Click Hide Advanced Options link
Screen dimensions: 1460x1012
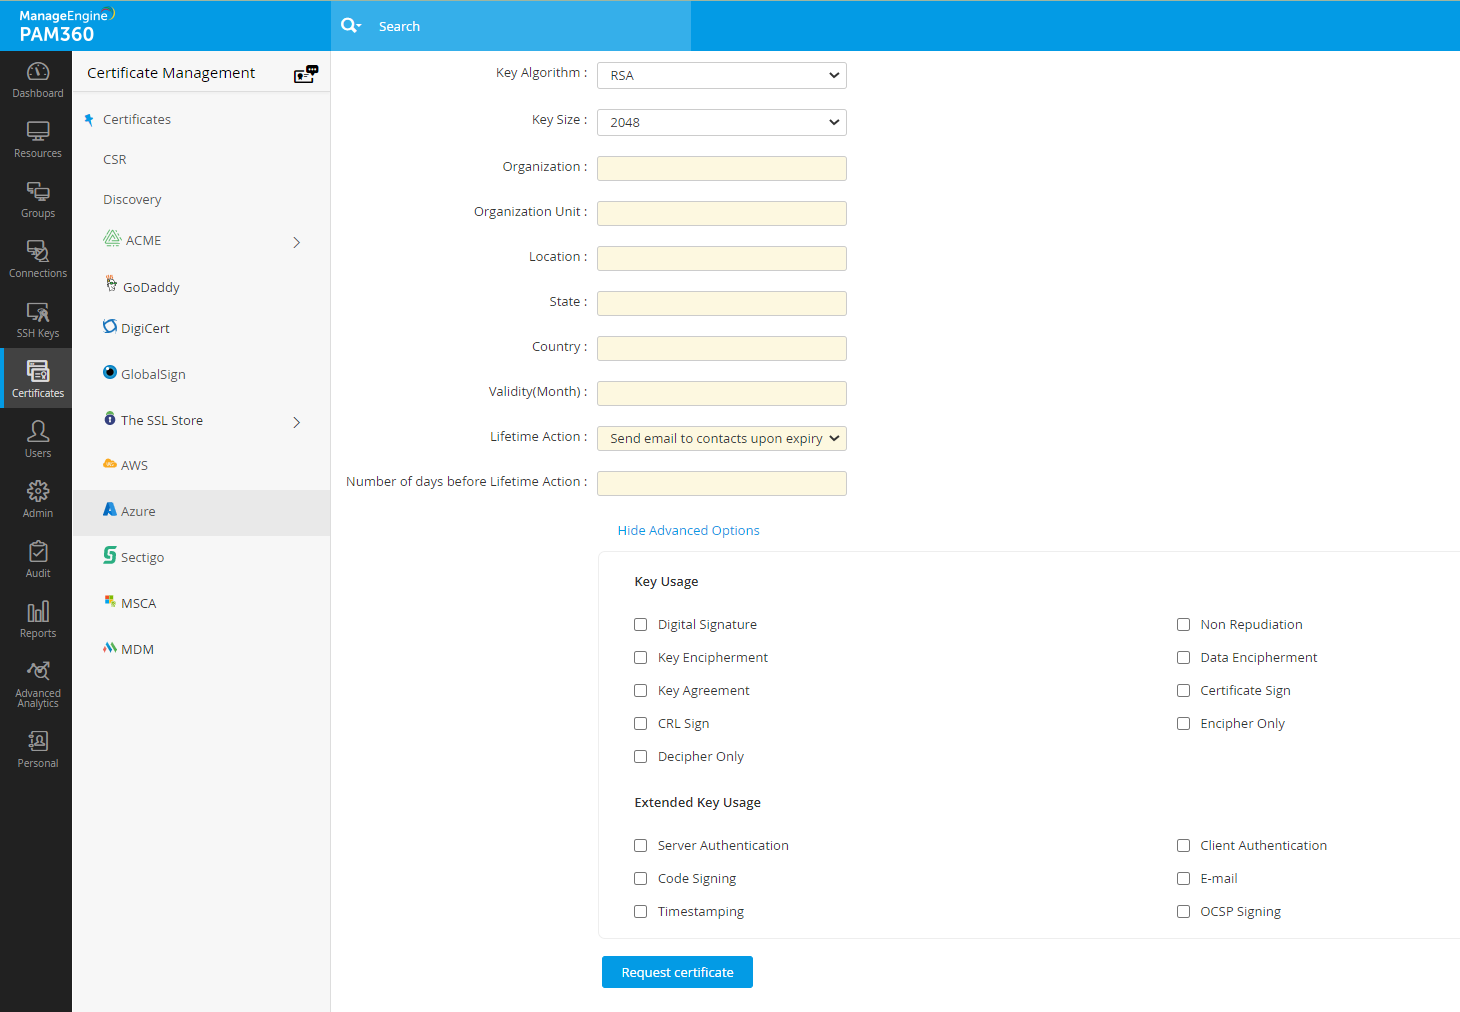(688, 531)
